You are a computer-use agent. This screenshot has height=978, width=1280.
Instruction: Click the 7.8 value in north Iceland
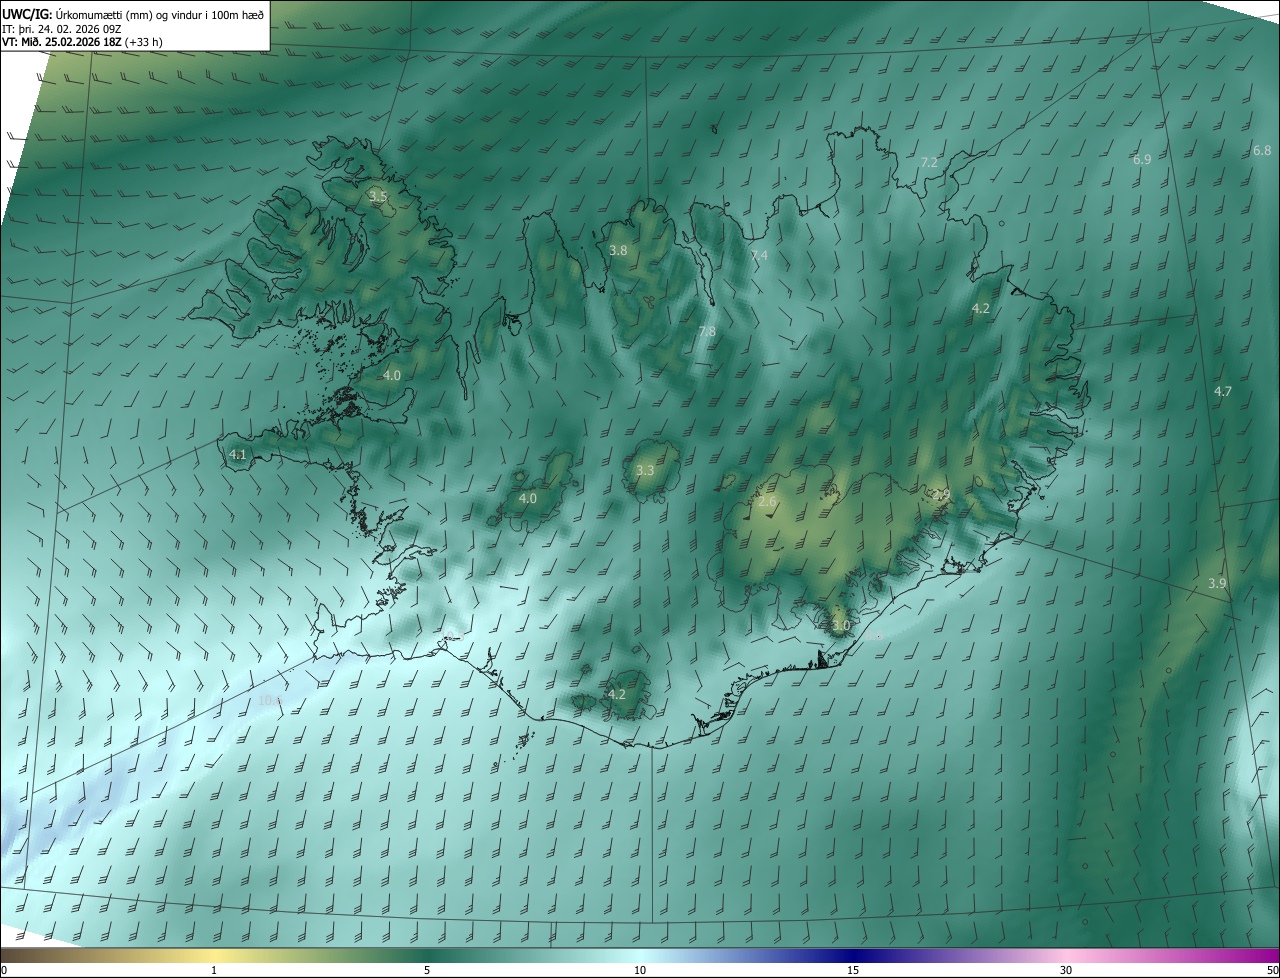pyautogui.click(x=707, y=331)
